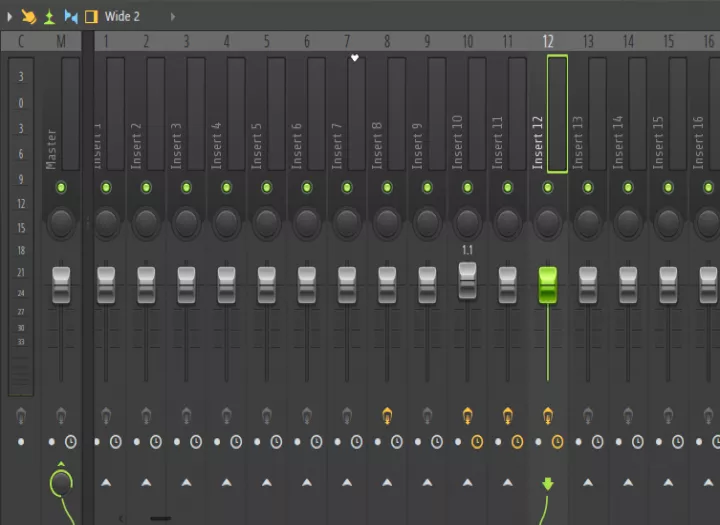This screenshot has width=720, height=525.
Task: Mute Insert 16 with green LED
Action: pyautogui.click(x=709, y=187)
